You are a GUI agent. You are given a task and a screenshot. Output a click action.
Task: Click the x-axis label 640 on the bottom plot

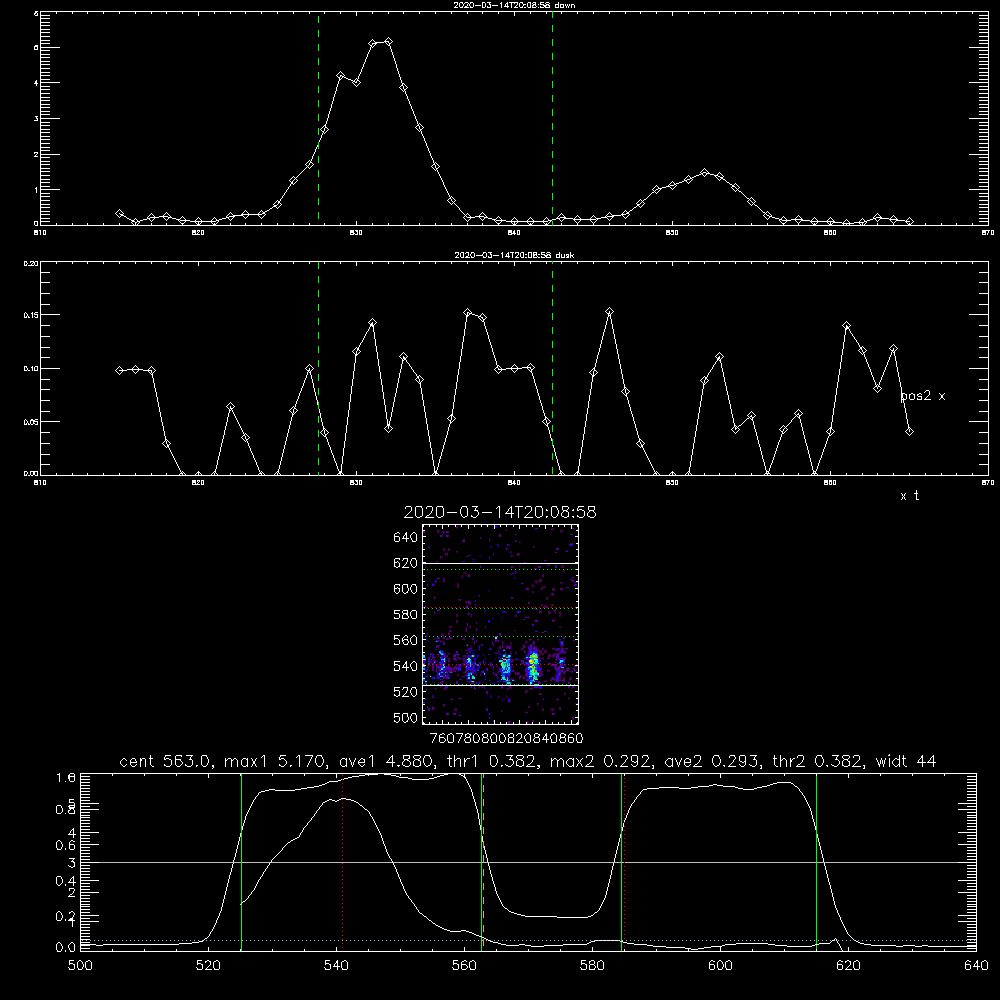point(976,966)
